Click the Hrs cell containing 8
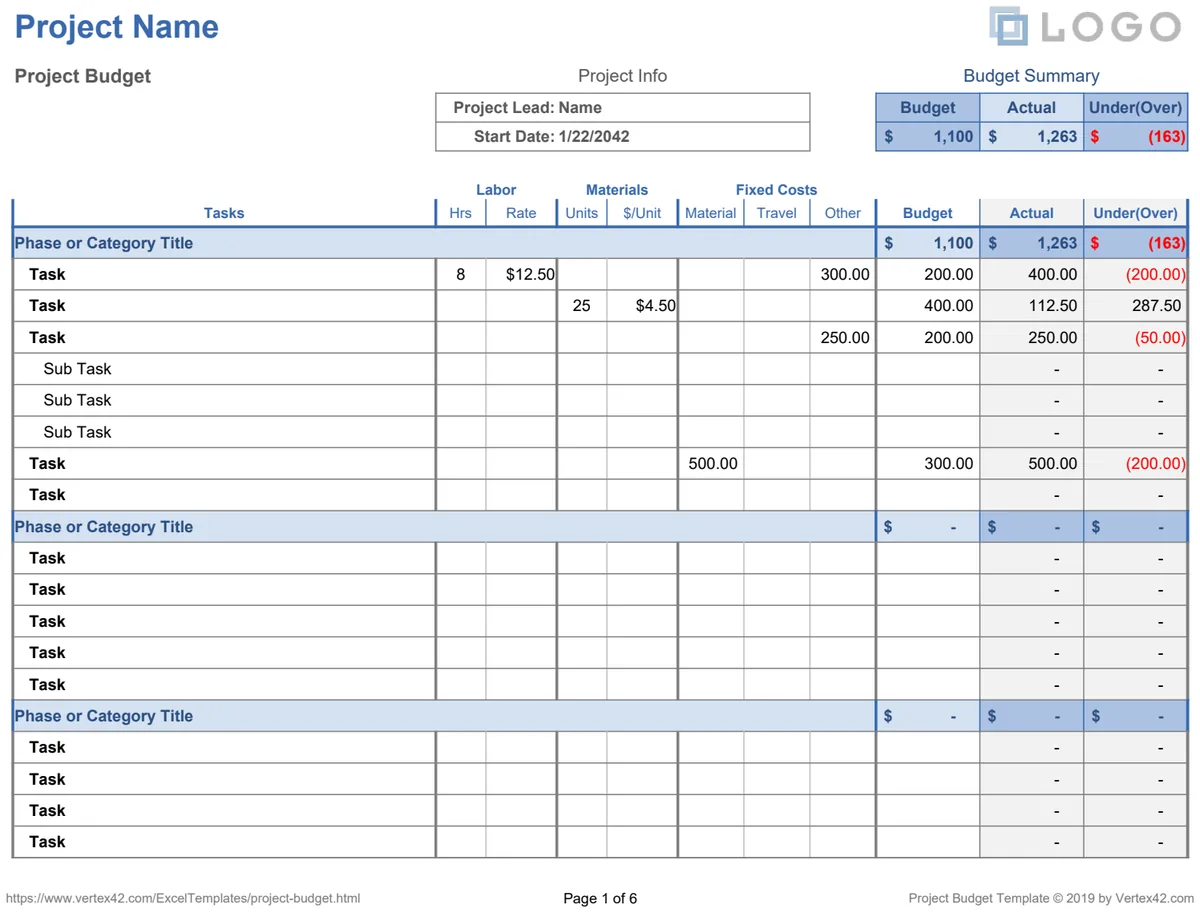This screenshot has width=1200, height=913. [x=461, y=274]
